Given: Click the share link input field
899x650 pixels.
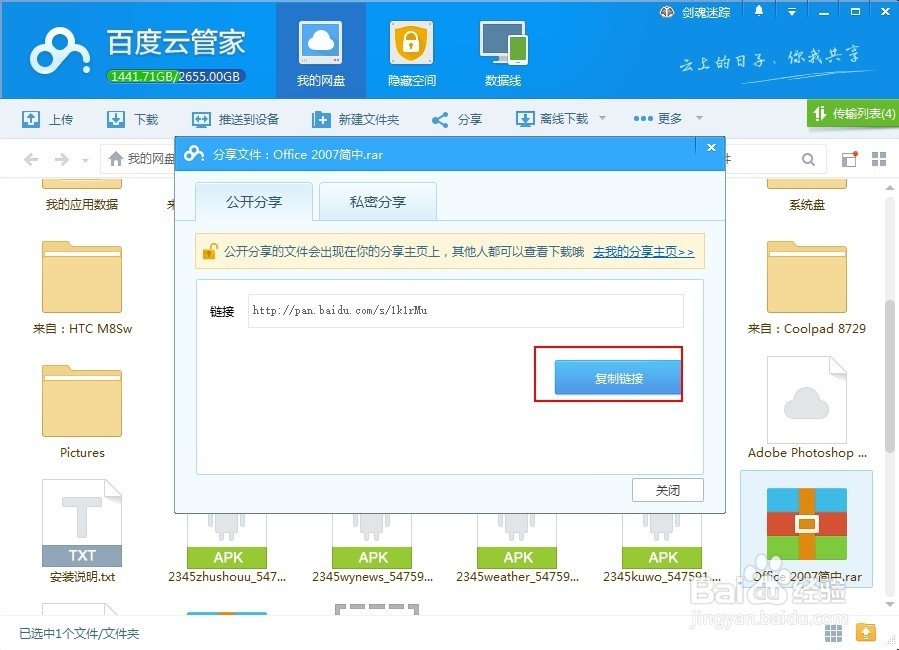Looking at the screenshot, I should pos(465,311).
